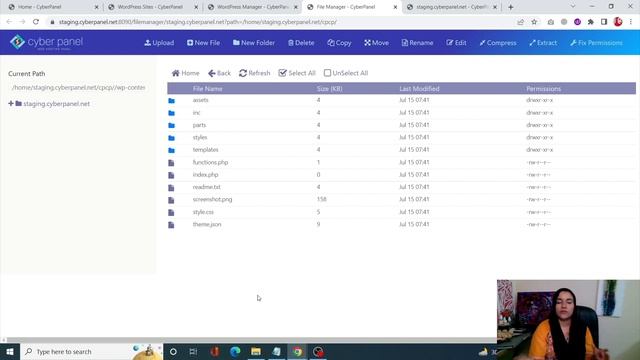This screenshot has width=640, height=360.
Task: Click the inc folder icon
Action: click(x=171, y=113)
